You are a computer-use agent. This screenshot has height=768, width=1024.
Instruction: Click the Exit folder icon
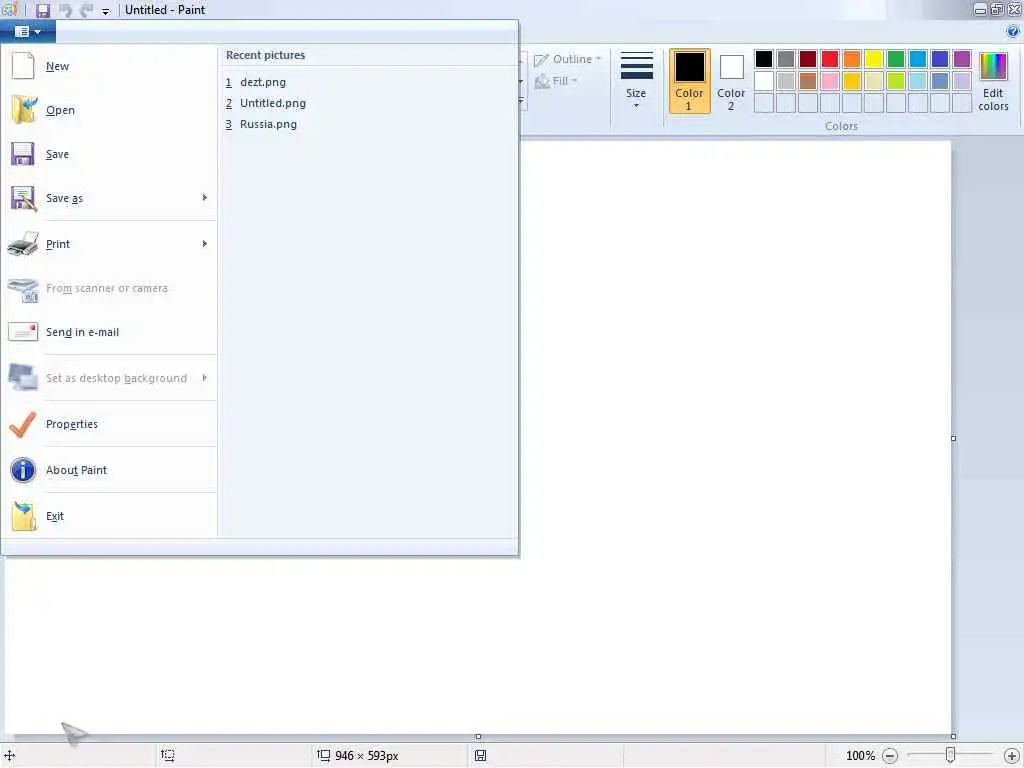[x=24, y=516]
